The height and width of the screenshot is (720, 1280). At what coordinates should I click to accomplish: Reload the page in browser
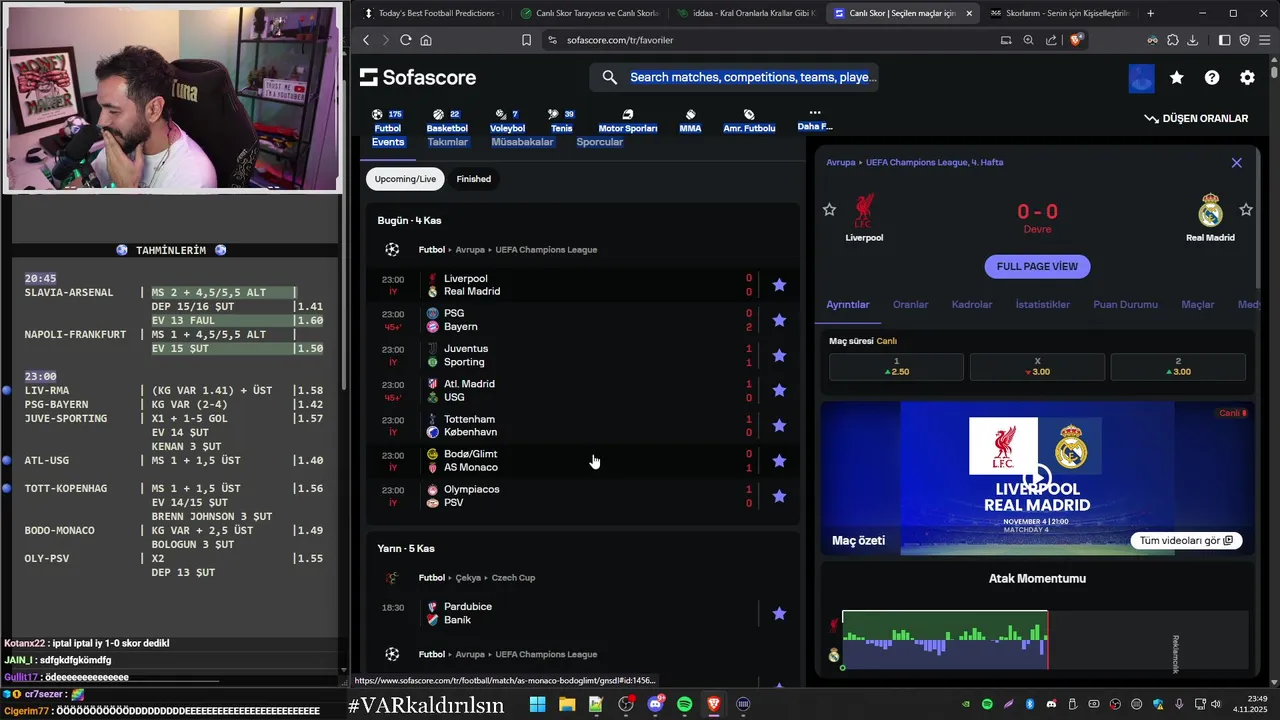(x=406, y=40)
